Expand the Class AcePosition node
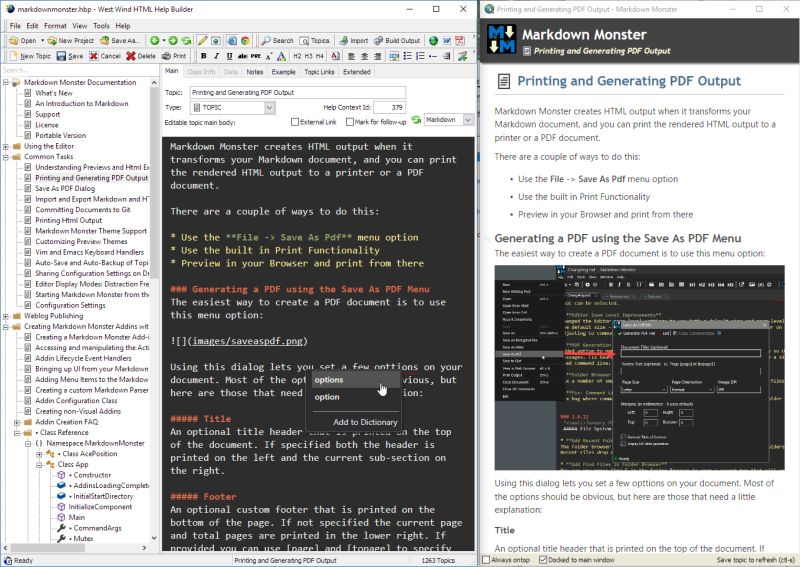 point(39,454)
